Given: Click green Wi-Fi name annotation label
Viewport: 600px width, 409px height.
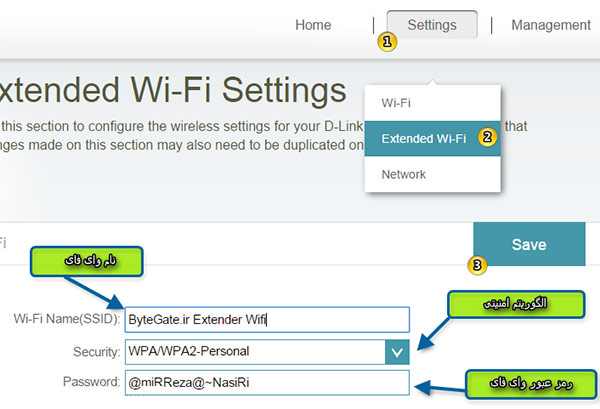Looking at the screenshot, I should pyautogui.click(x=87, y=261).
